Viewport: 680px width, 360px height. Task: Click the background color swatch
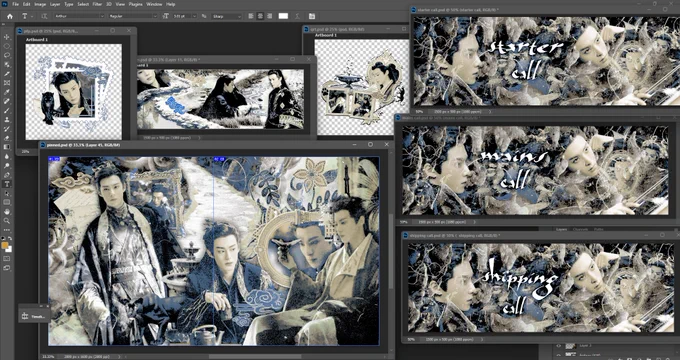coord(9,249)
